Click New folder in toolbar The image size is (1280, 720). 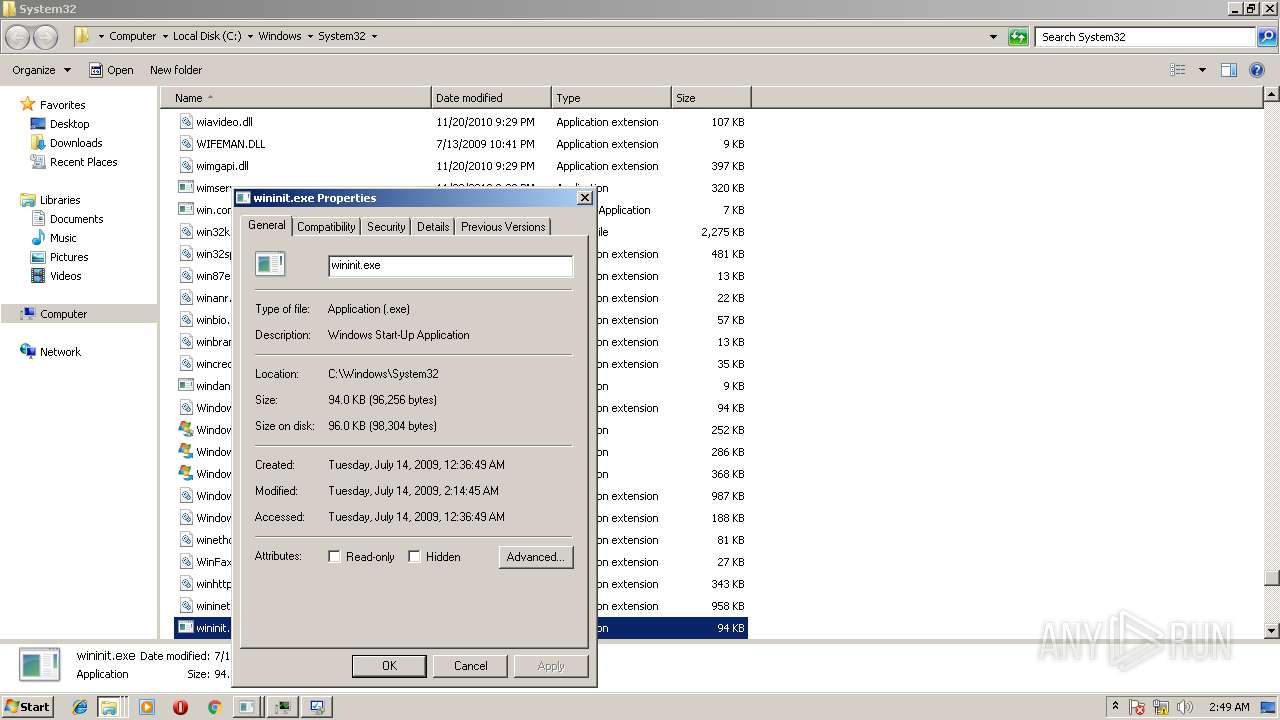(176, 70)
